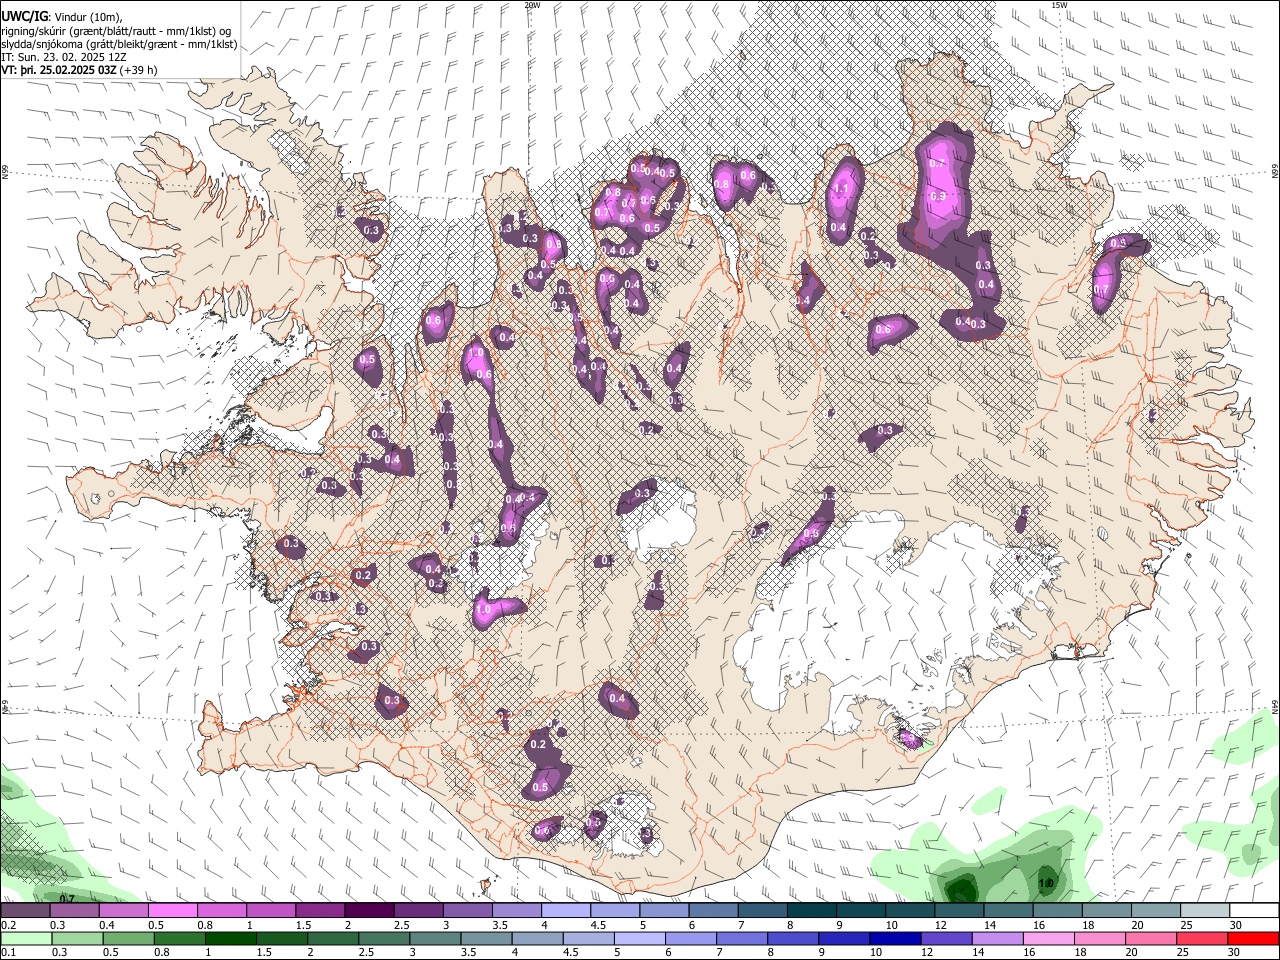
Task: Click the 0.1 label in lower legend row
Action: click(x=8, y=953)
